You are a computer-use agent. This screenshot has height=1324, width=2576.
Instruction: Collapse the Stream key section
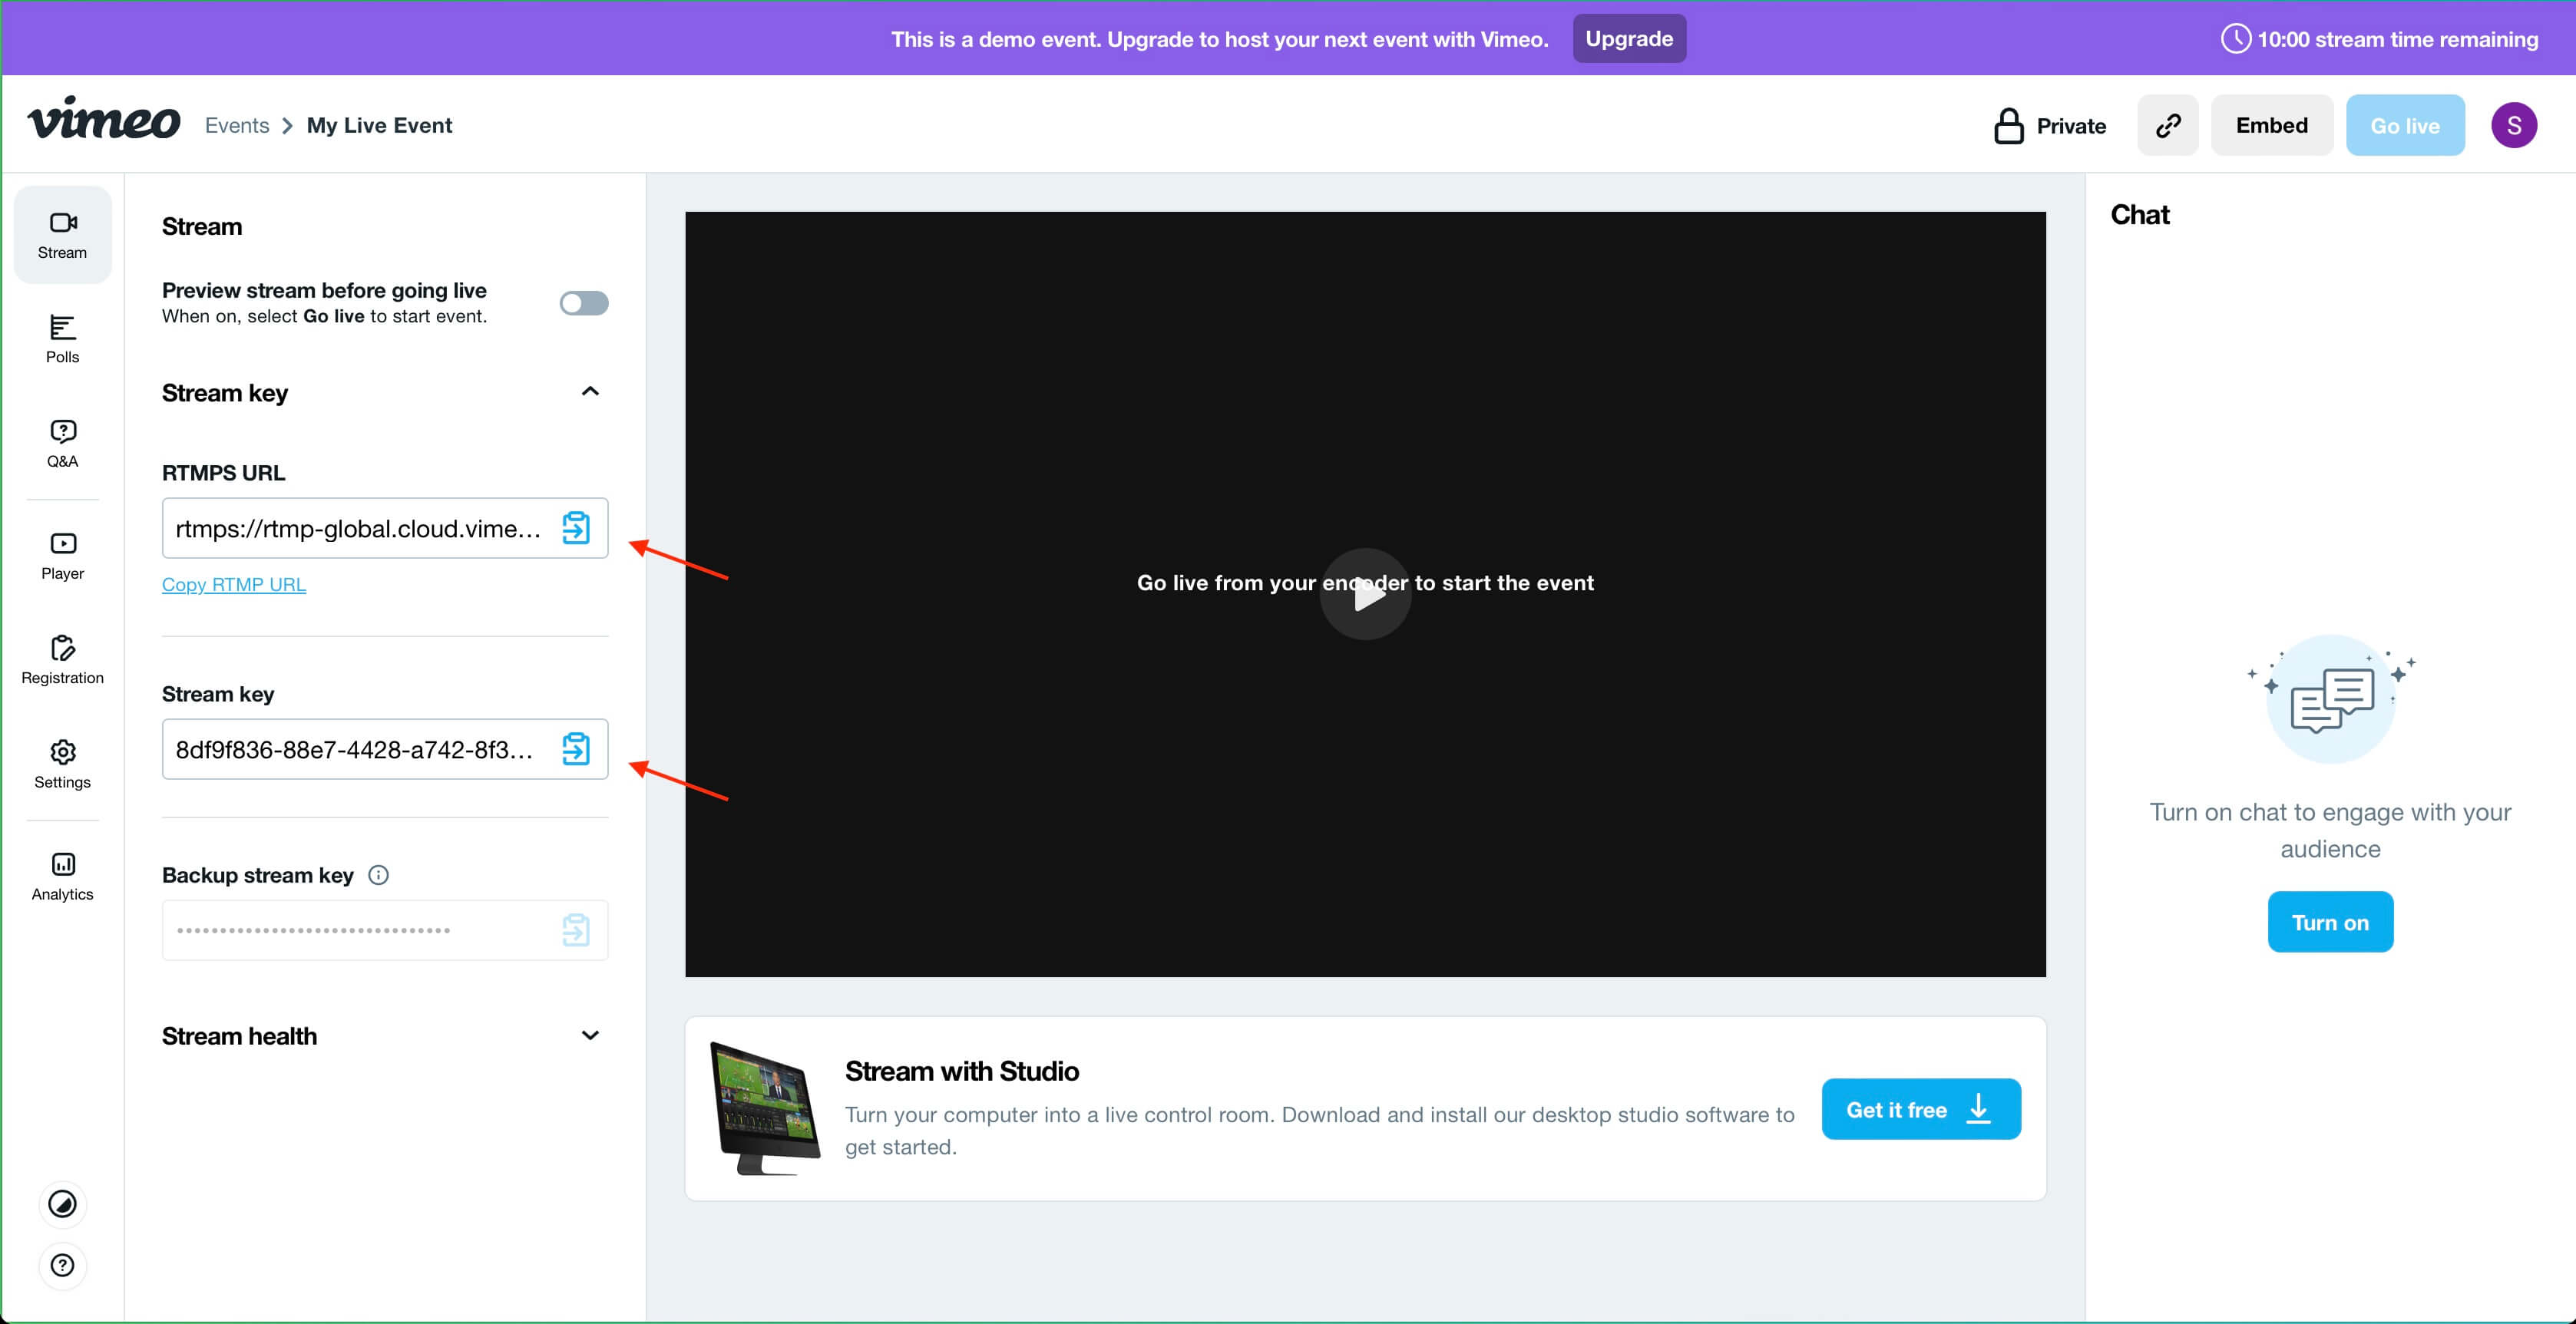click(x=590, y=391)
